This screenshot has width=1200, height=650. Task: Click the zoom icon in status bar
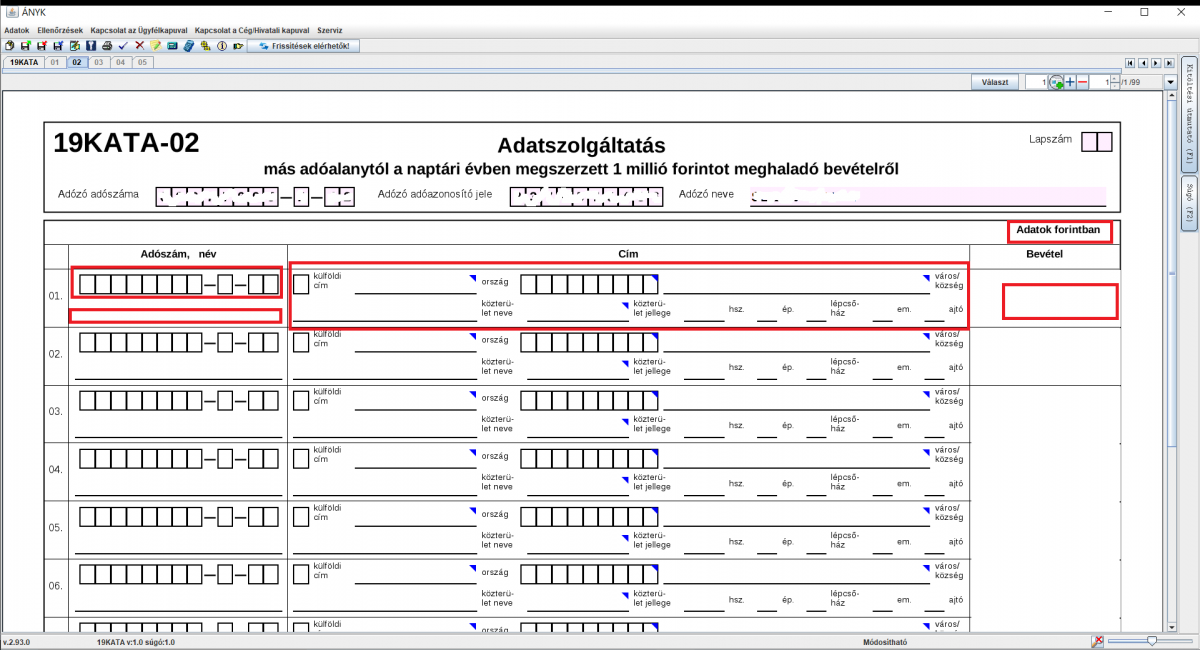(1097, 641)
